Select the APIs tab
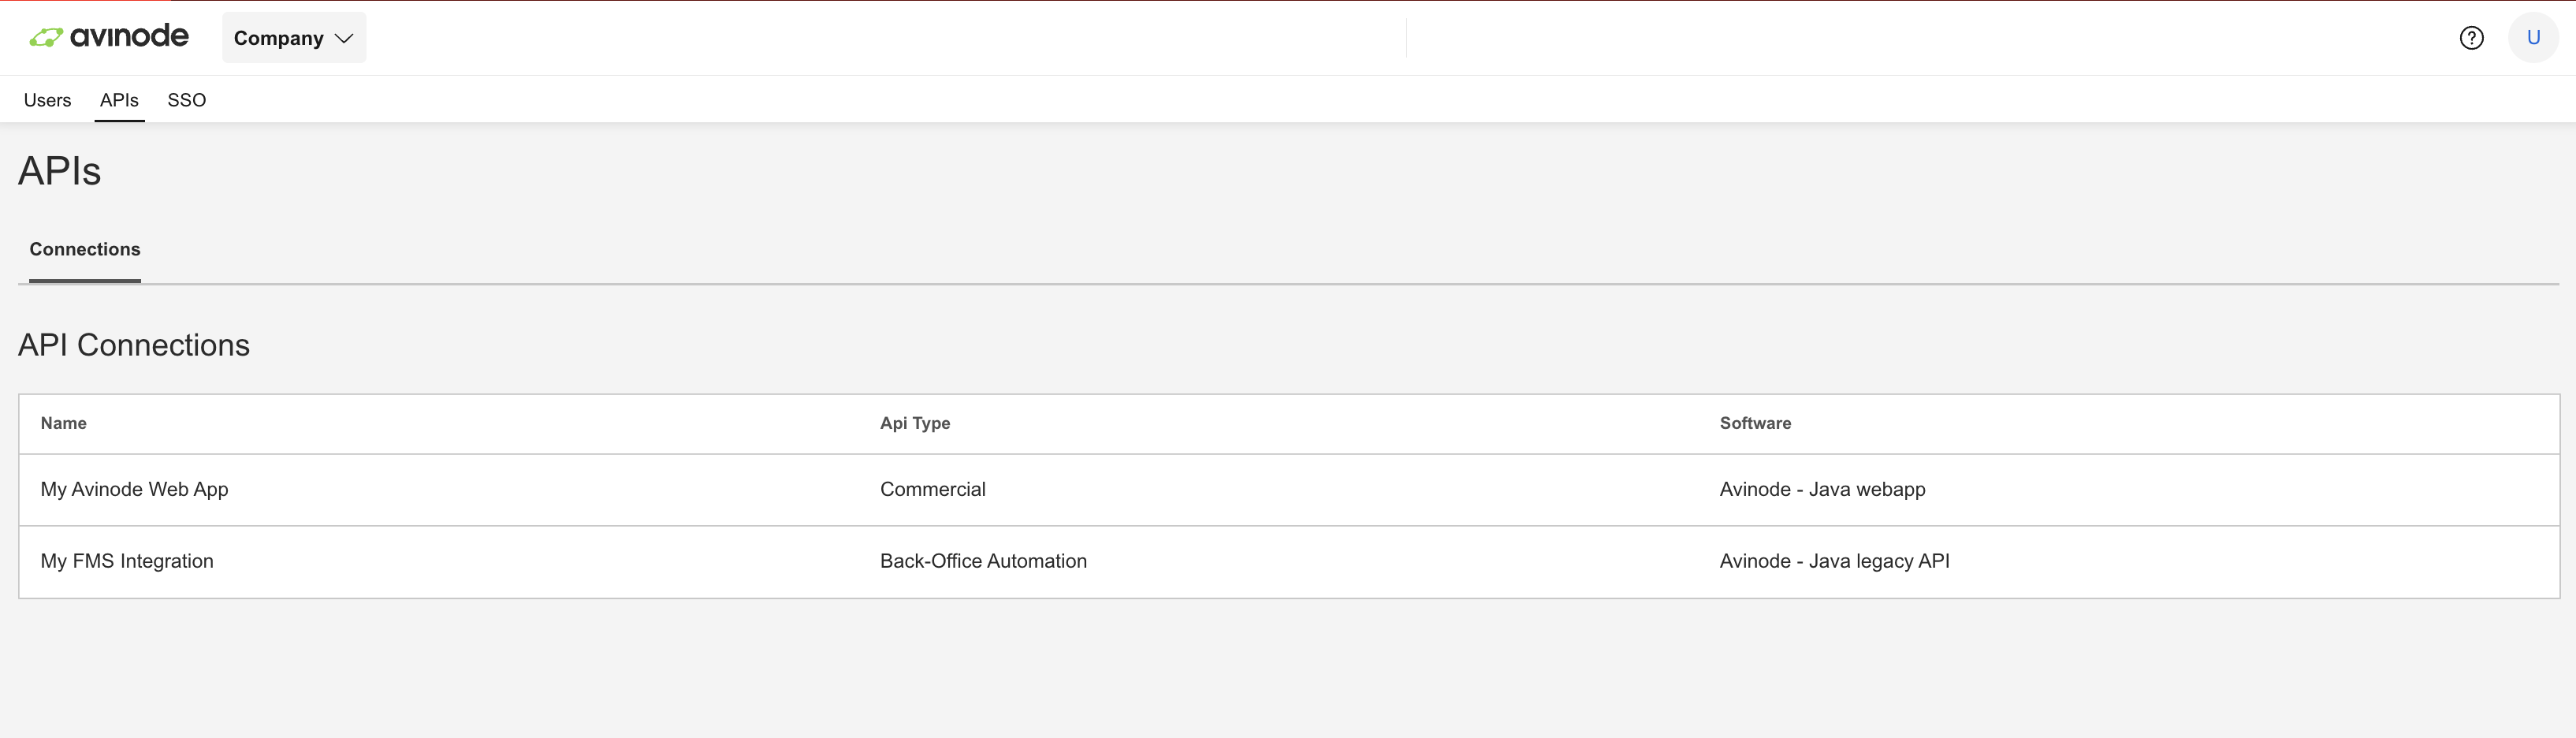 tap(119, 100)
